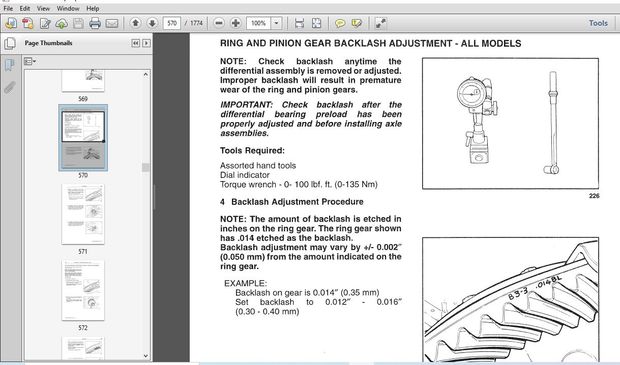
Task: Click the 'Tools Required:' heading text
Action: click(252, 151)
